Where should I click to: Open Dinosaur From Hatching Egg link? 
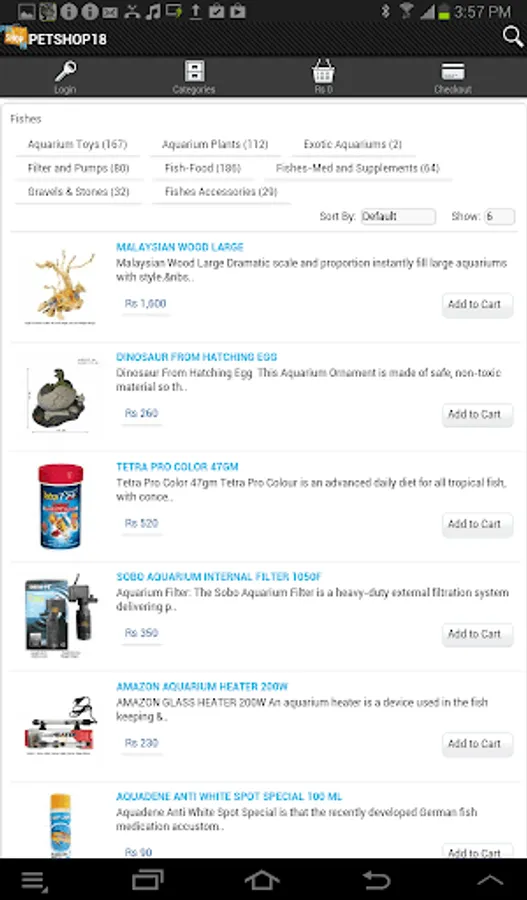point(196,357)
